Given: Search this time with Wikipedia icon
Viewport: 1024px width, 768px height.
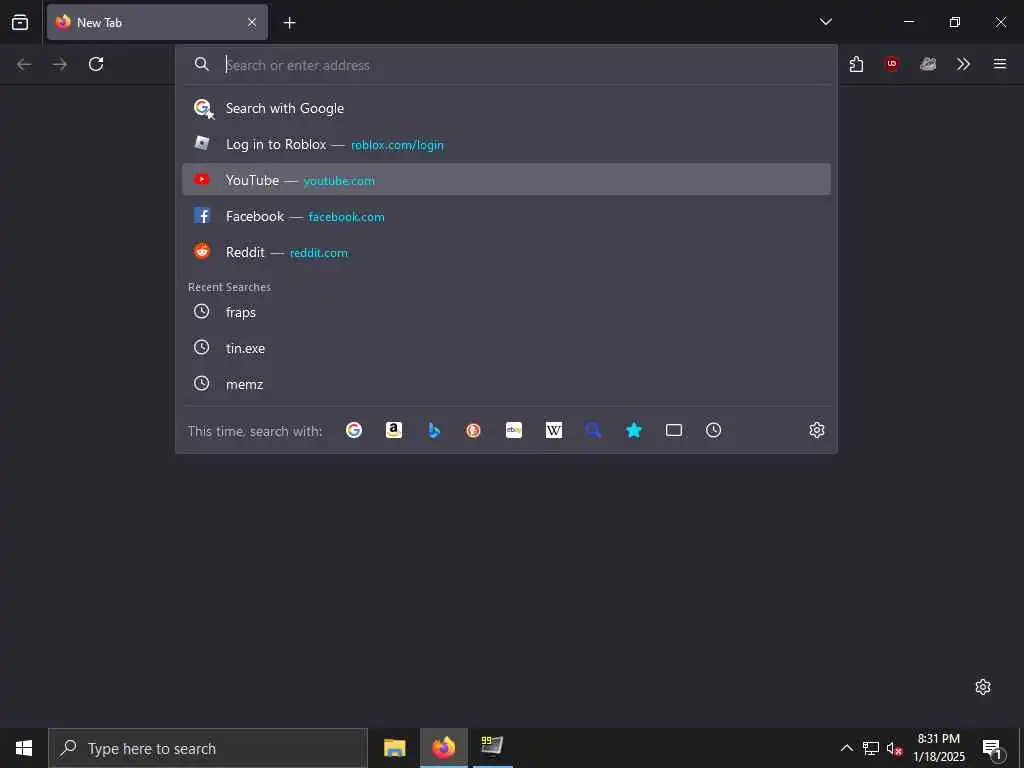Looking at the screenshot, I should coord(554,430).
